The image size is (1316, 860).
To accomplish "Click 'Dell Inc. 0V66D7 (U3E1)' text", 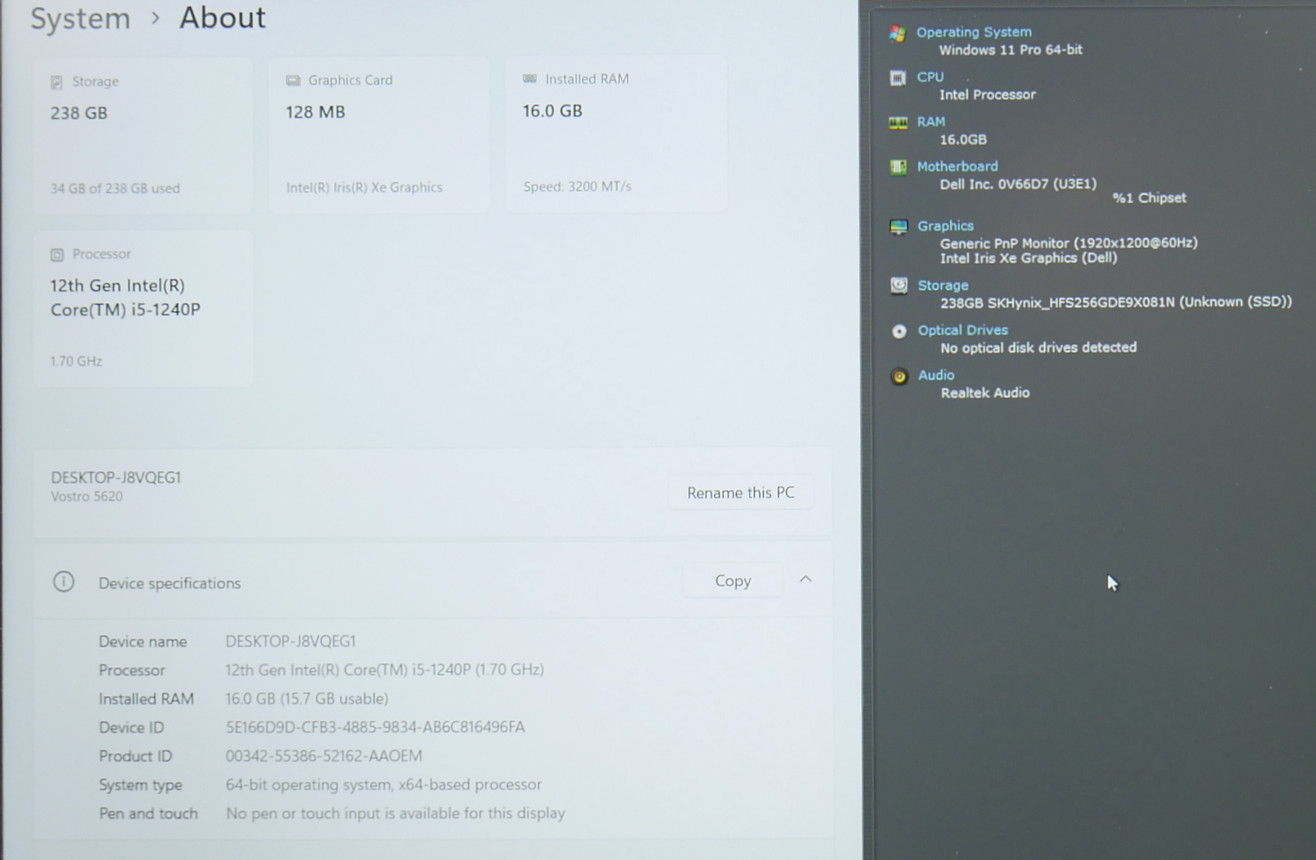I will click(1018, 184).
